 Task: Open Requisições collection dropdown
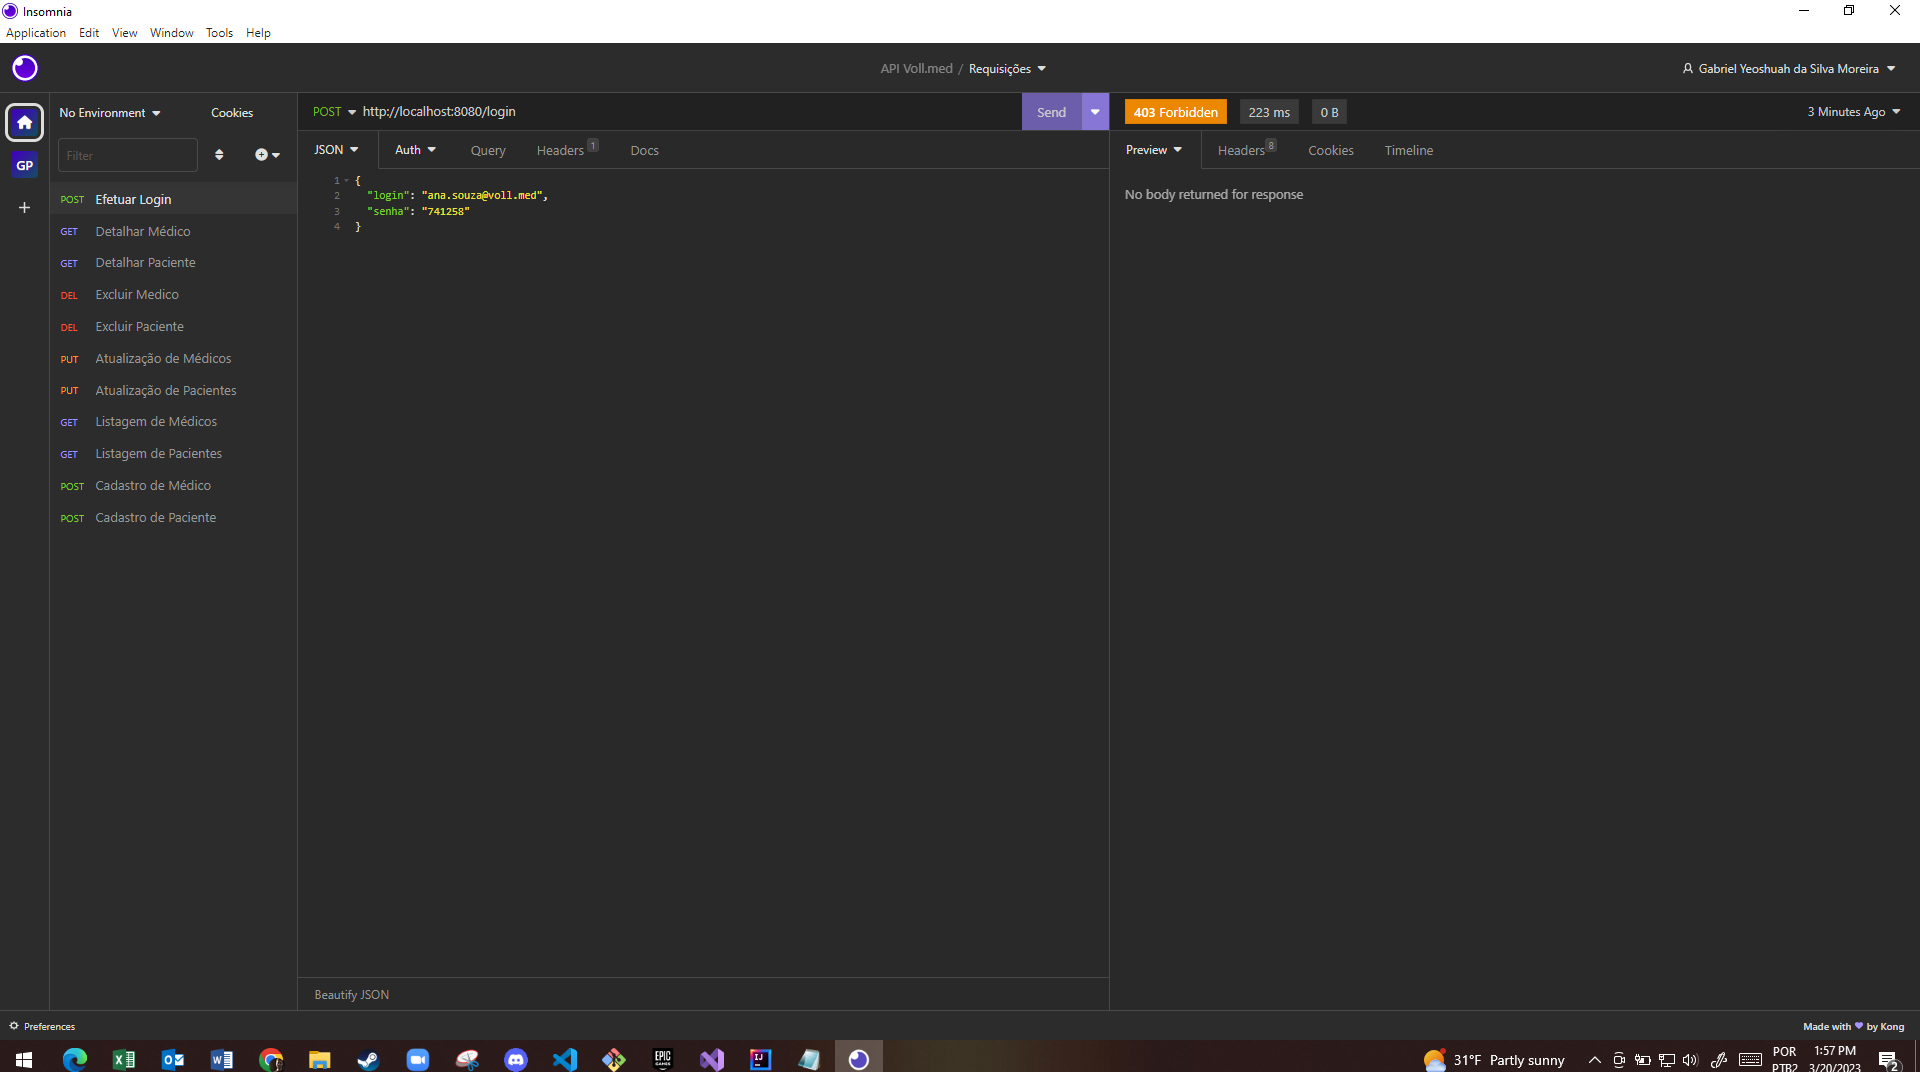tap(1007, 69)
